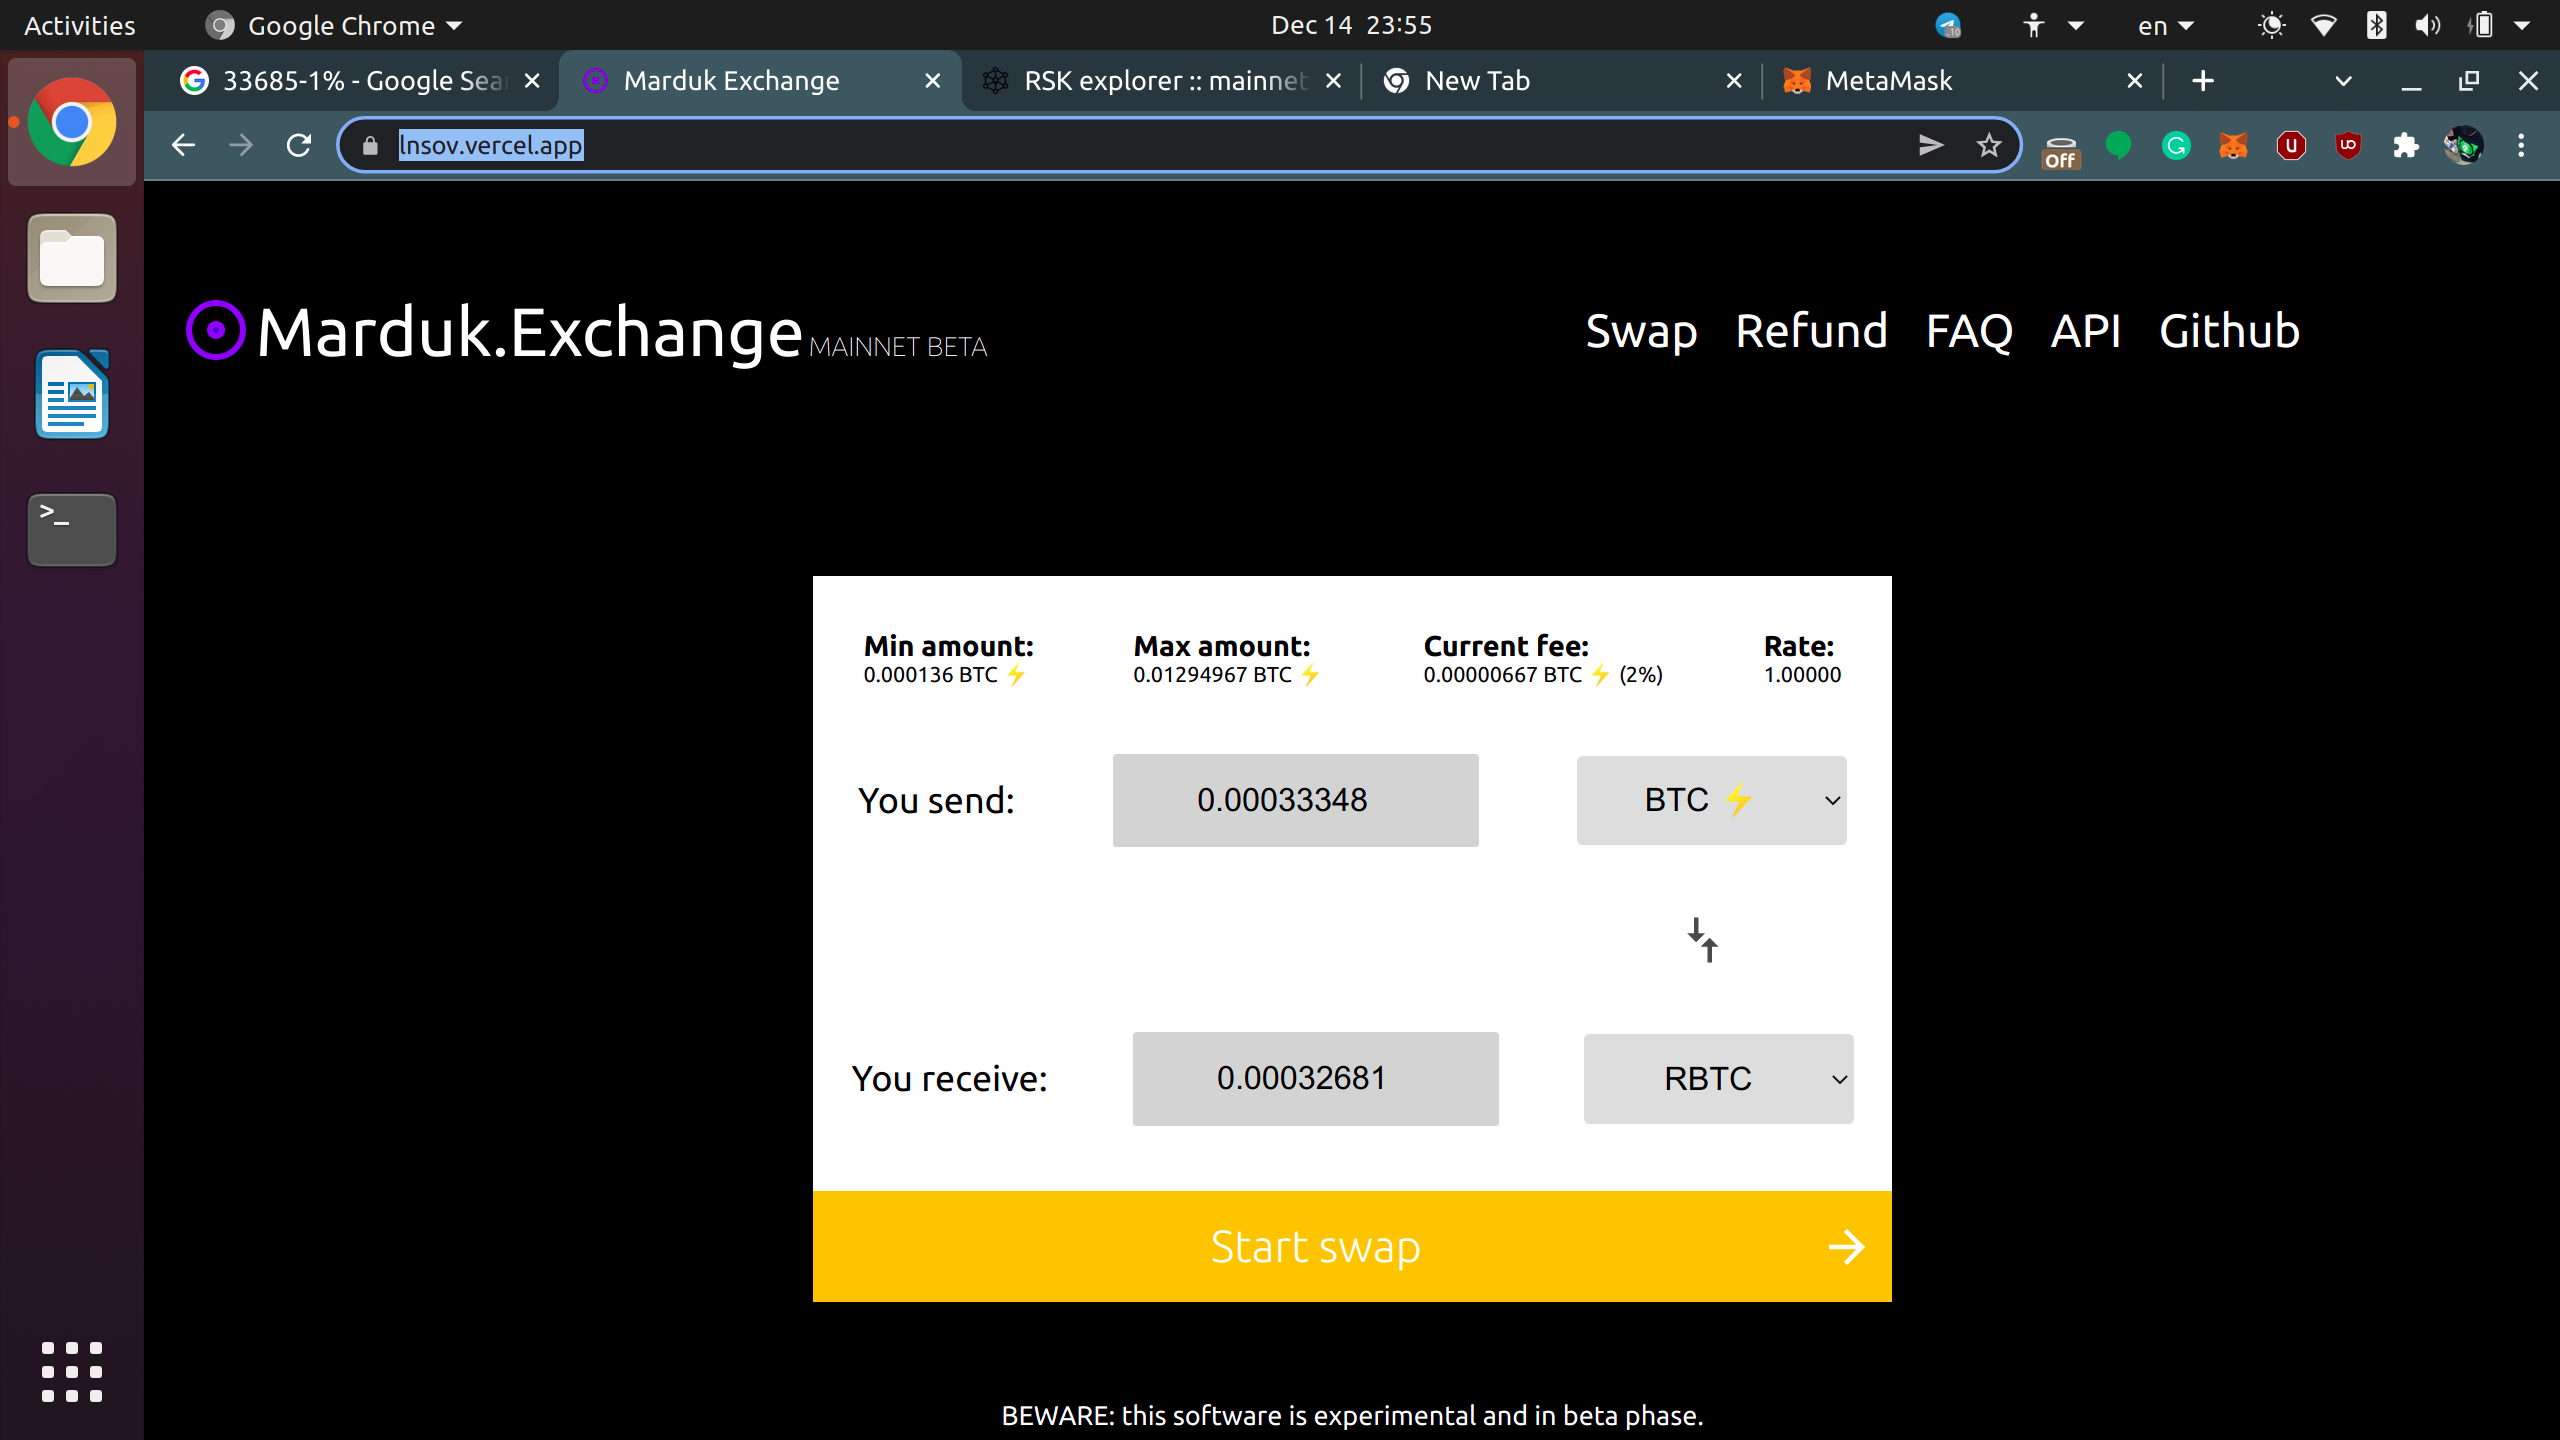Open the BTC Lightning currency dropdown
Screen dimensions: 2560x1440
tap(1711, 800)
